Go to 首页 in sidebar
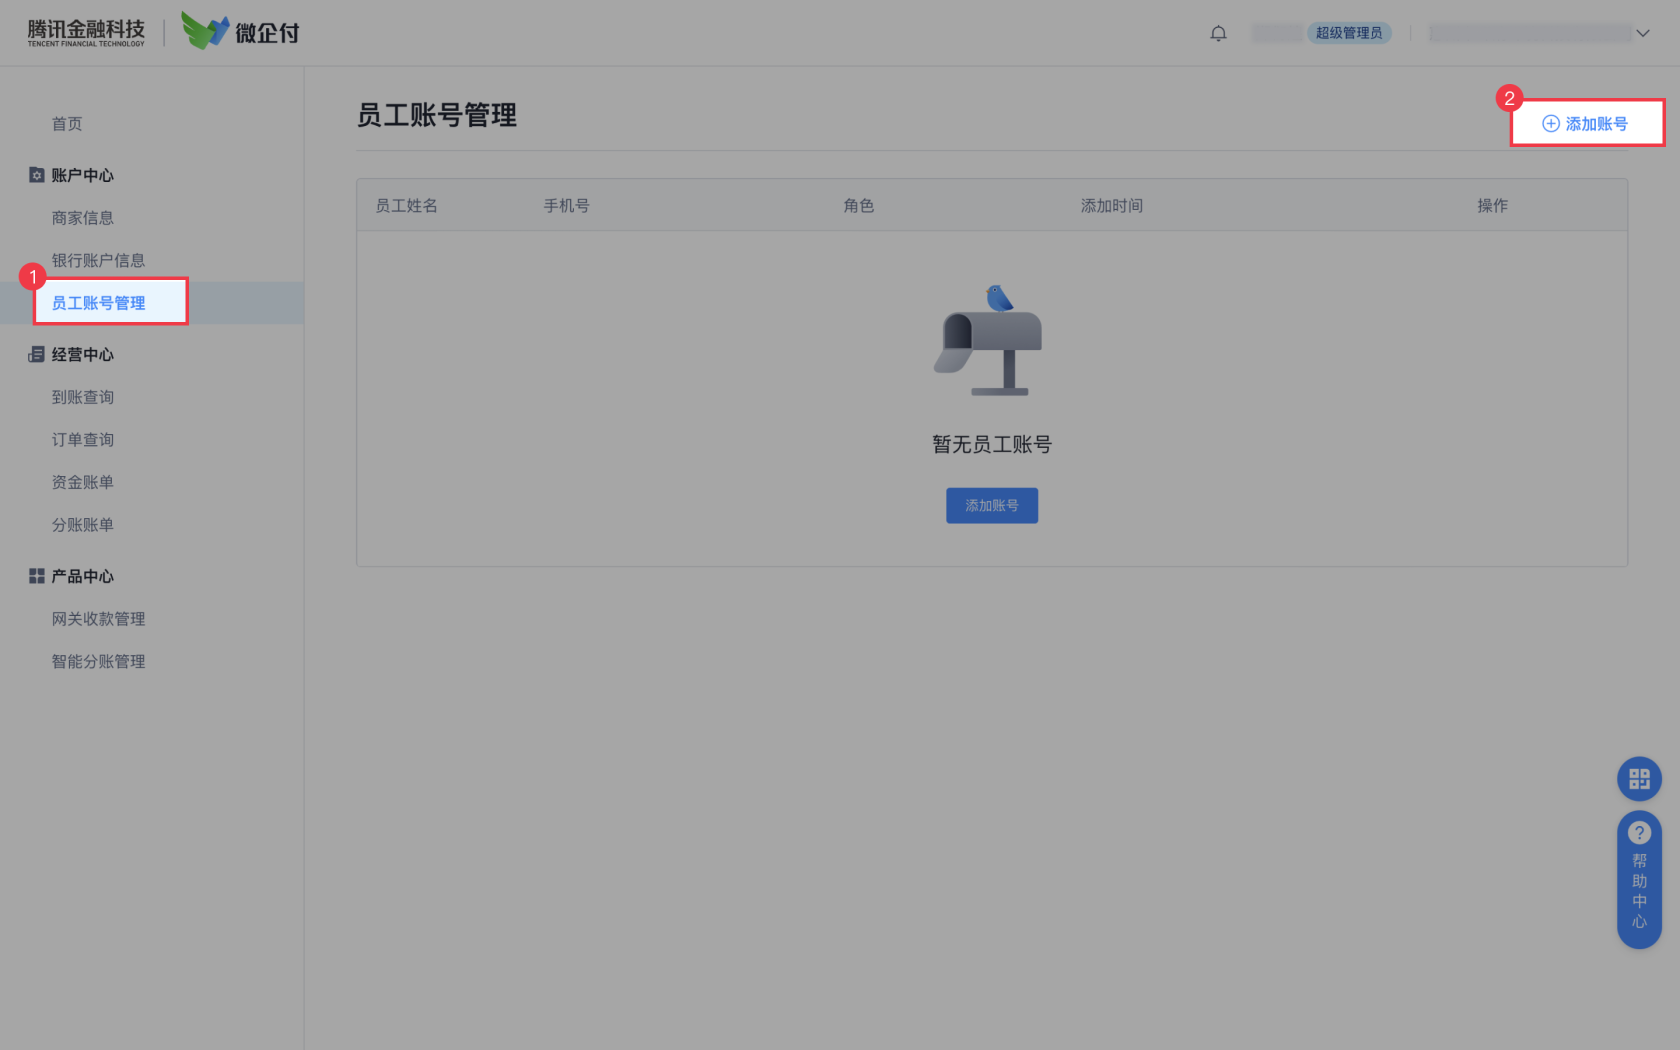1680x1050 pixels. [x=67, y=124]
